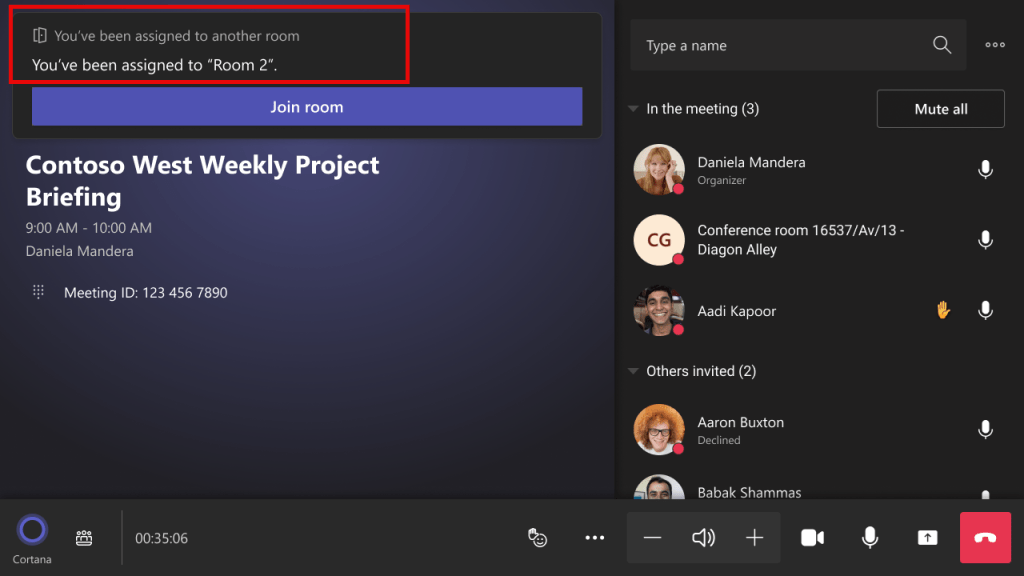
Task: Increase volume with the plus control
Action: click(754, 537)
